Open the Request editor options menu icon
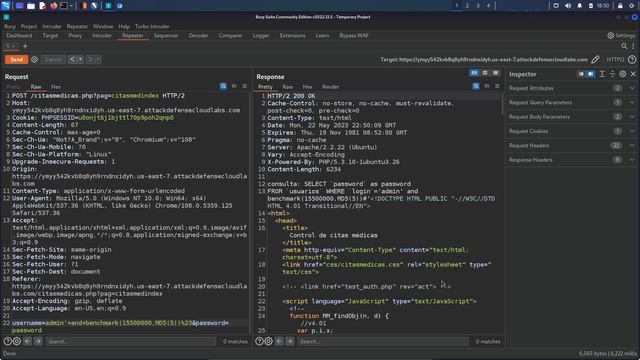This screenshot has height=360, width=640. pos(244,86)
